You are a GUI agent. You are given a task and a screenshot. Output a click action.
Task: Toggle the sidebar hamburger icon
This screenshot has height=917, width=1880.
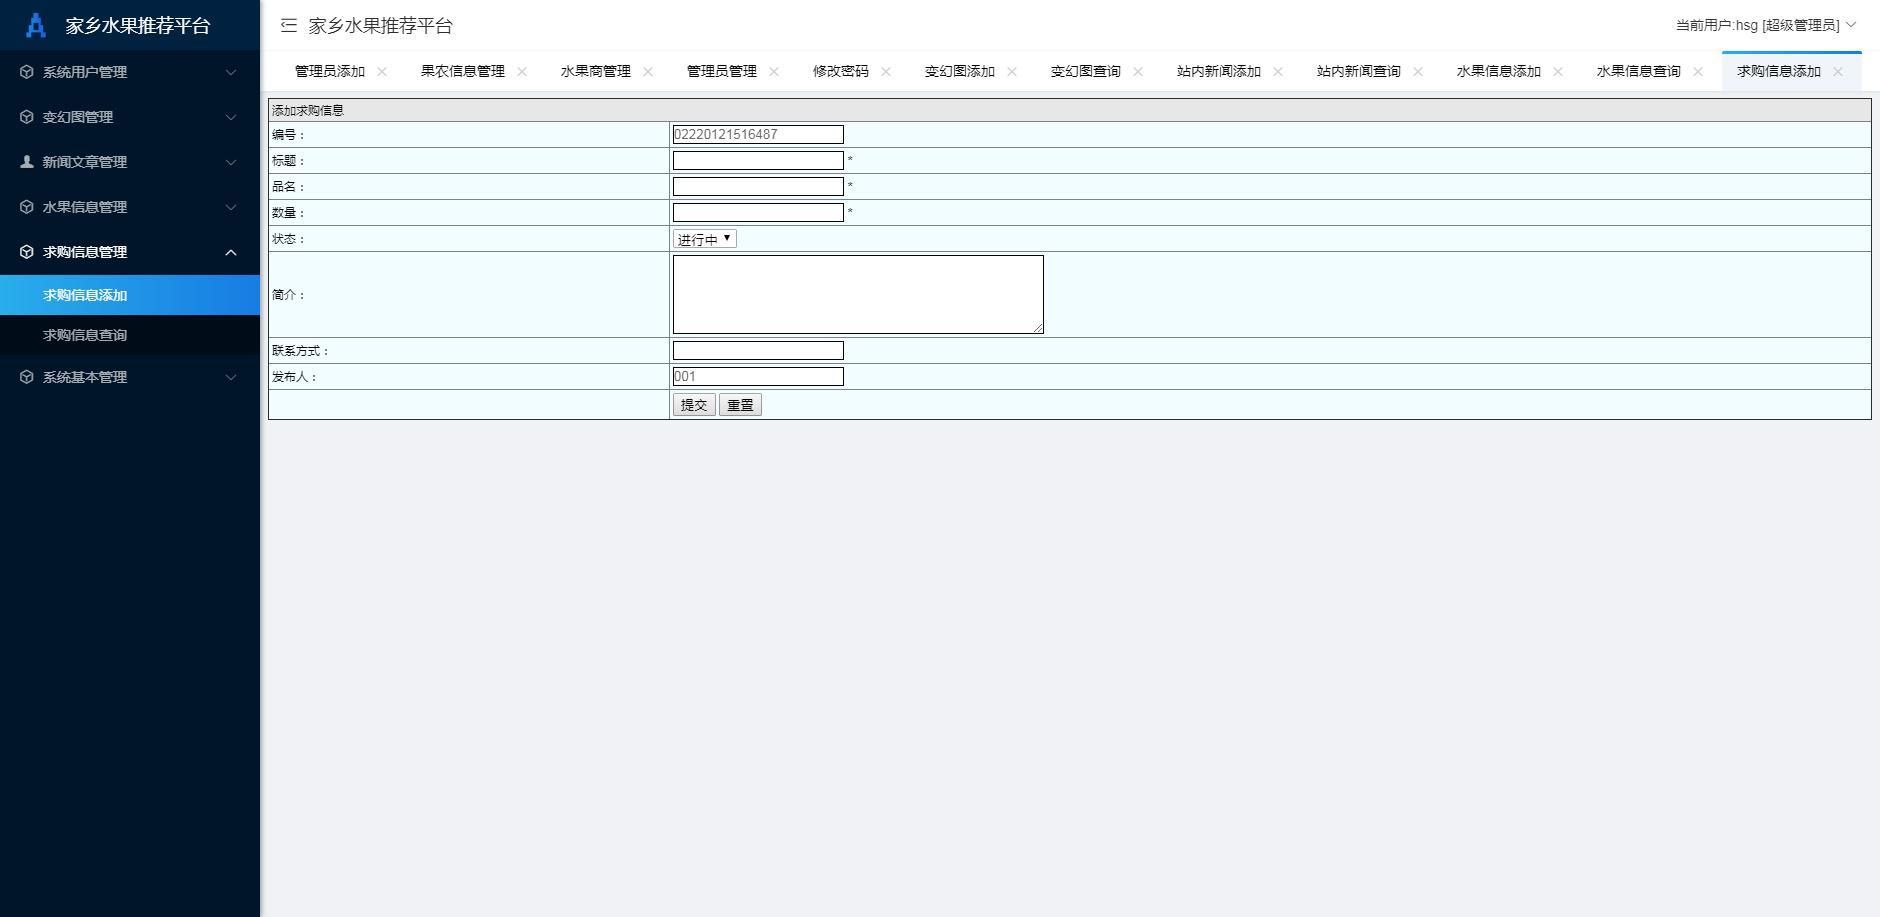(x=288, y=26)
